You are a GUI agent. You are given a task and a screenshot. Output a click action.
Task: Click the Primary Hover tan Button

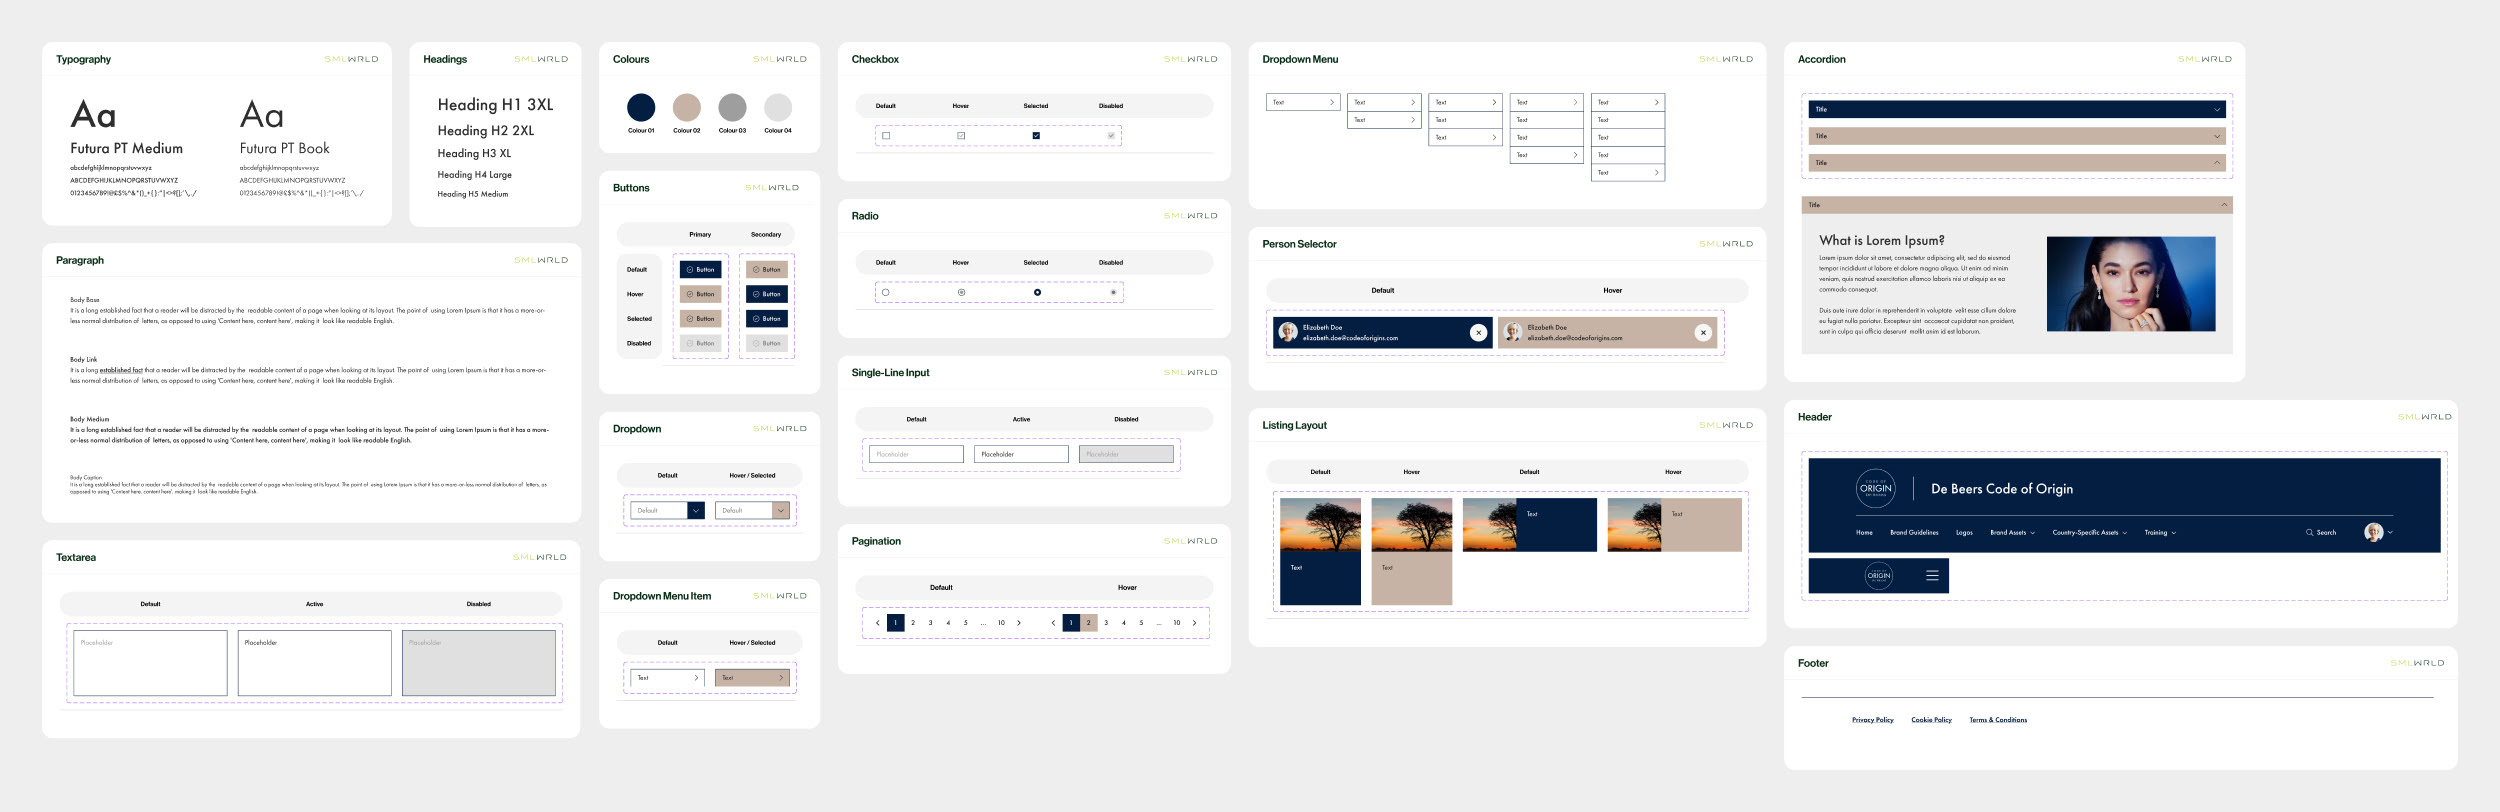(x=700, y=294)
